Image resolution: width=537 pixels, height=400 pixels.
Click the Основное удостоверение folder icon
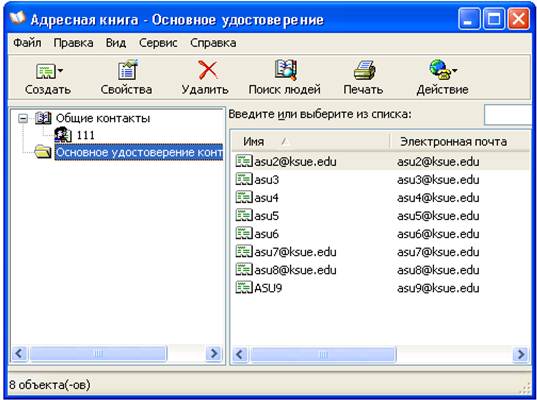click(43, 152)
